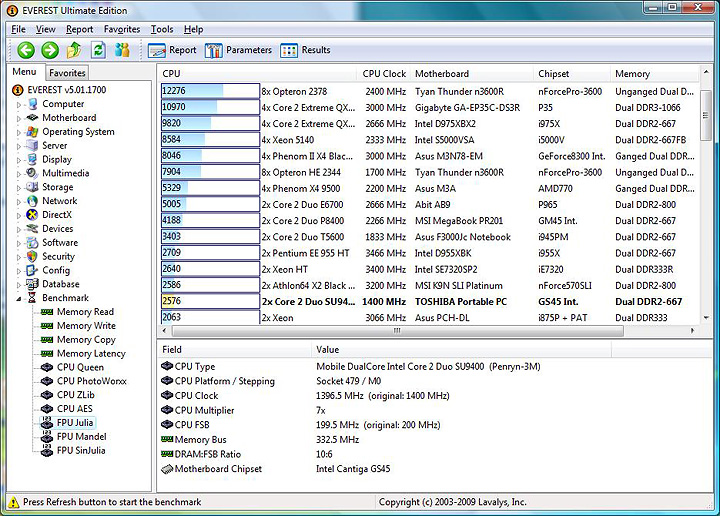The height and width of the screenshot is (516, 720).
Task: Expand the Computer tree node
Action: coord(19,105)
